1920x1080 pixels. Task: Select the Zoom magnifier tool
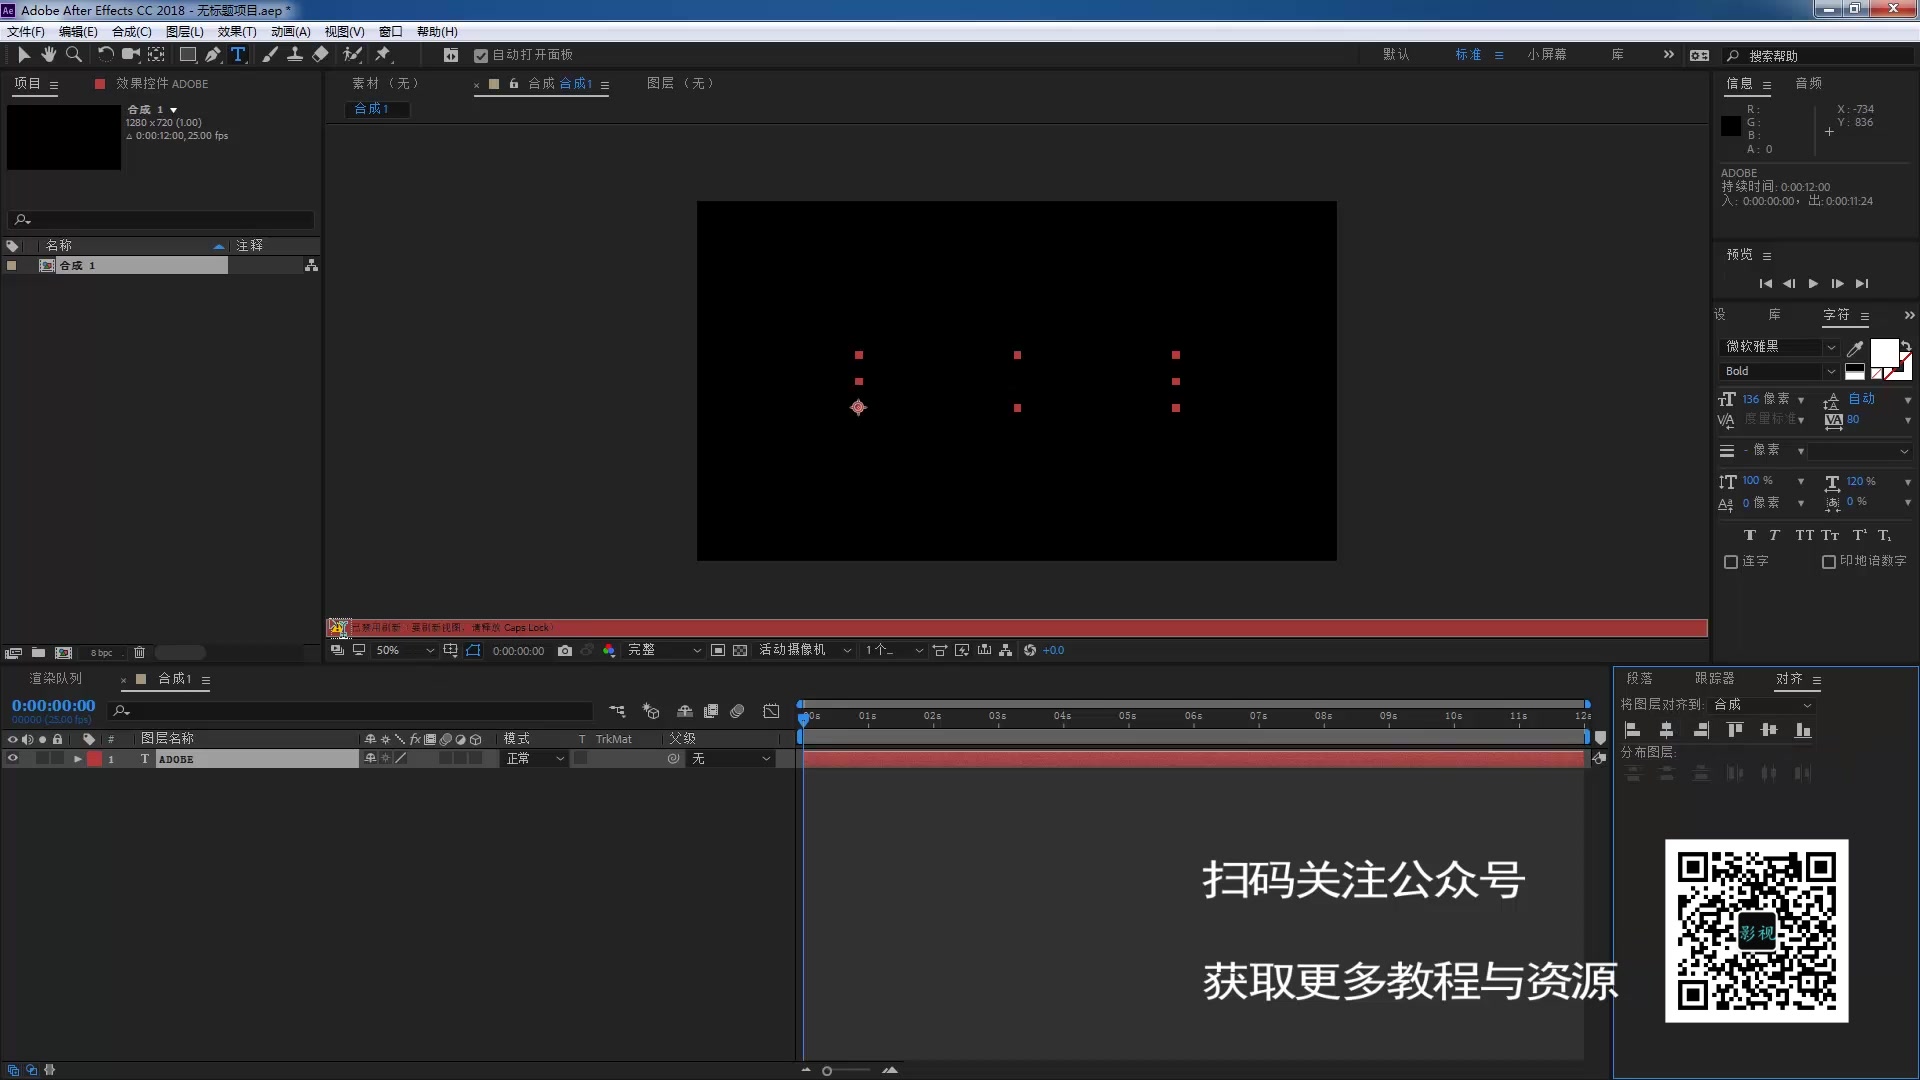[73, 55]
